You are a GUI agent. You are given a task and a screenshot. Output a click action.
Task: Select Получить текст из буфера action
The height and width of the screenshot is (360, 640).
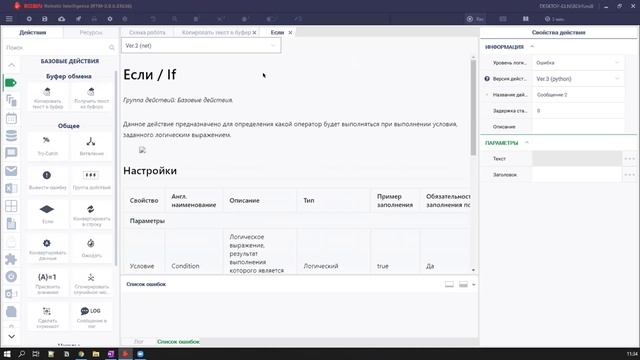pos(91,98)
